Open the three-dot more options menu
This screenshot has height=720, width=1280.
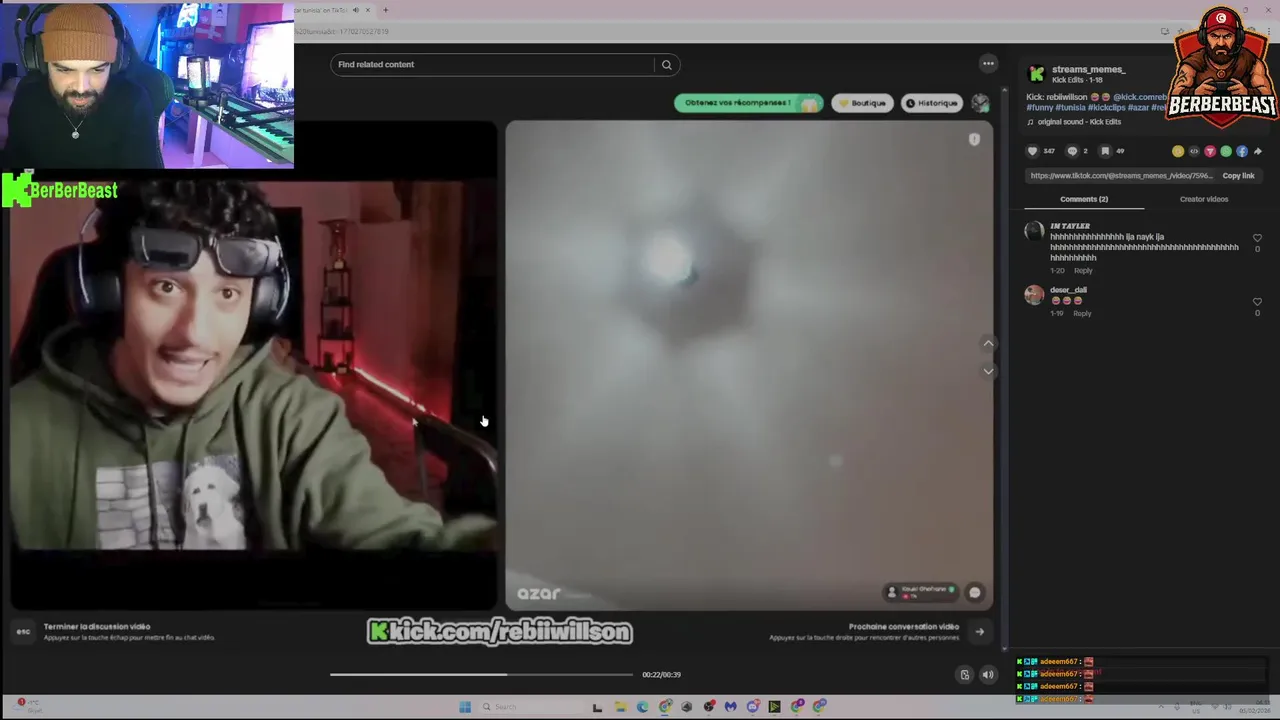[x=988, y=64]
